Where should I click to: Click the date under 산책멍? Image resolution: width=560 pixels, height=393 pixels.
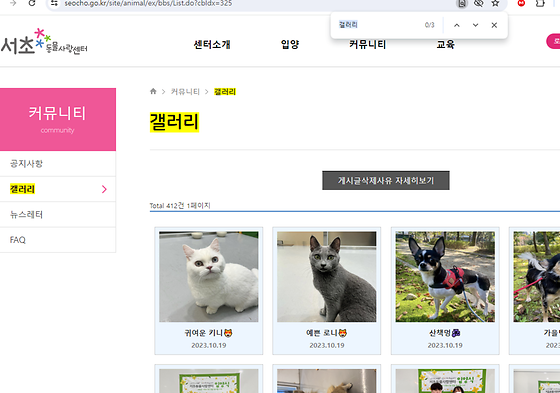(445, 345)
